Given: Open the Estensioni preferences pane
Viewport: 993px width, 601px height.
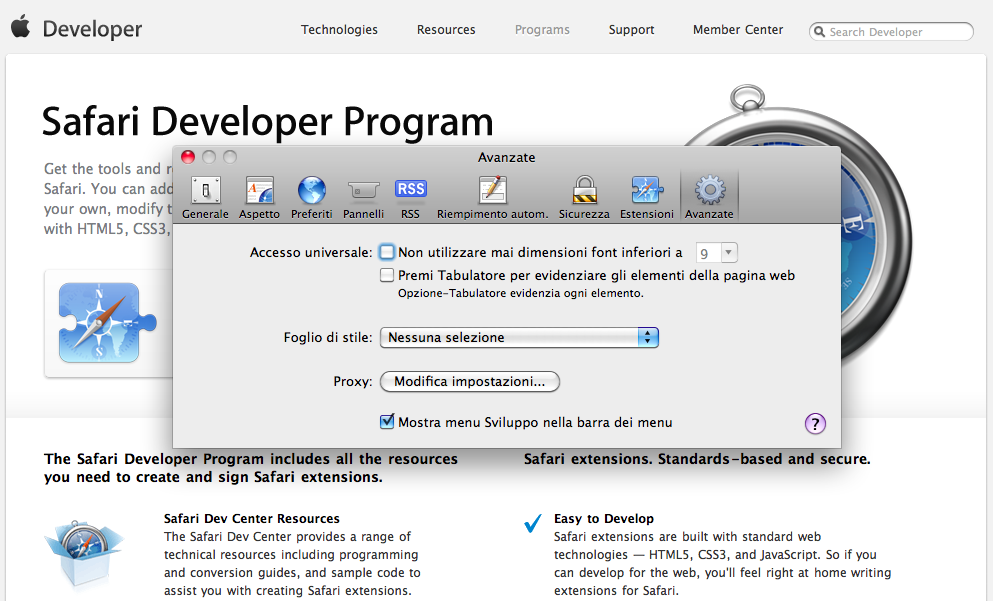Looking at the screenshot, I should 647,198.
